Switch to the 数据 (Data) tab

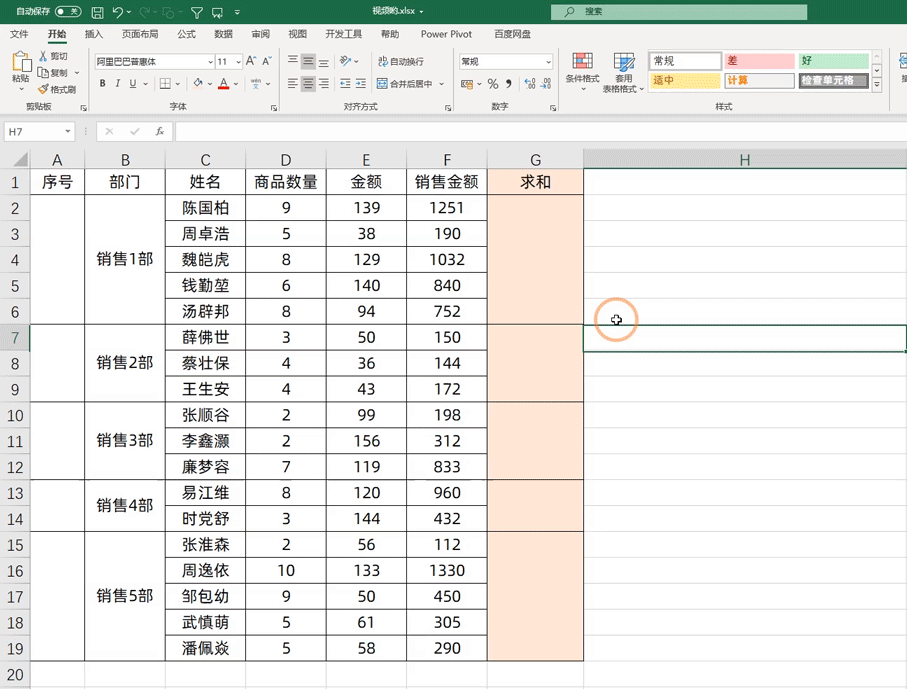pyautogui.click(x=223, y=34)
